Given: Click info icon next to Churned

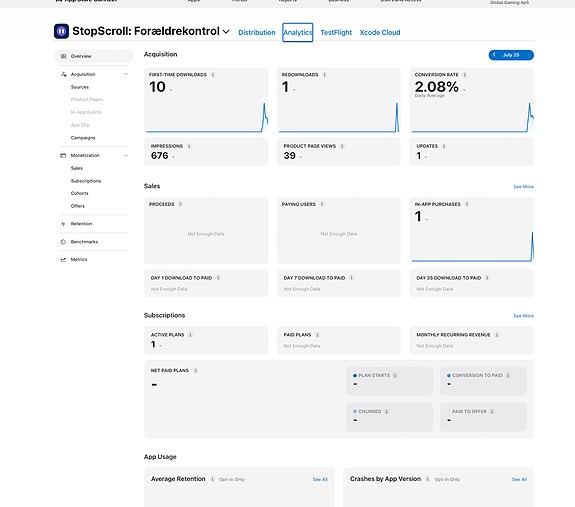Looking at the screenshot, I should tap(386, 412).
